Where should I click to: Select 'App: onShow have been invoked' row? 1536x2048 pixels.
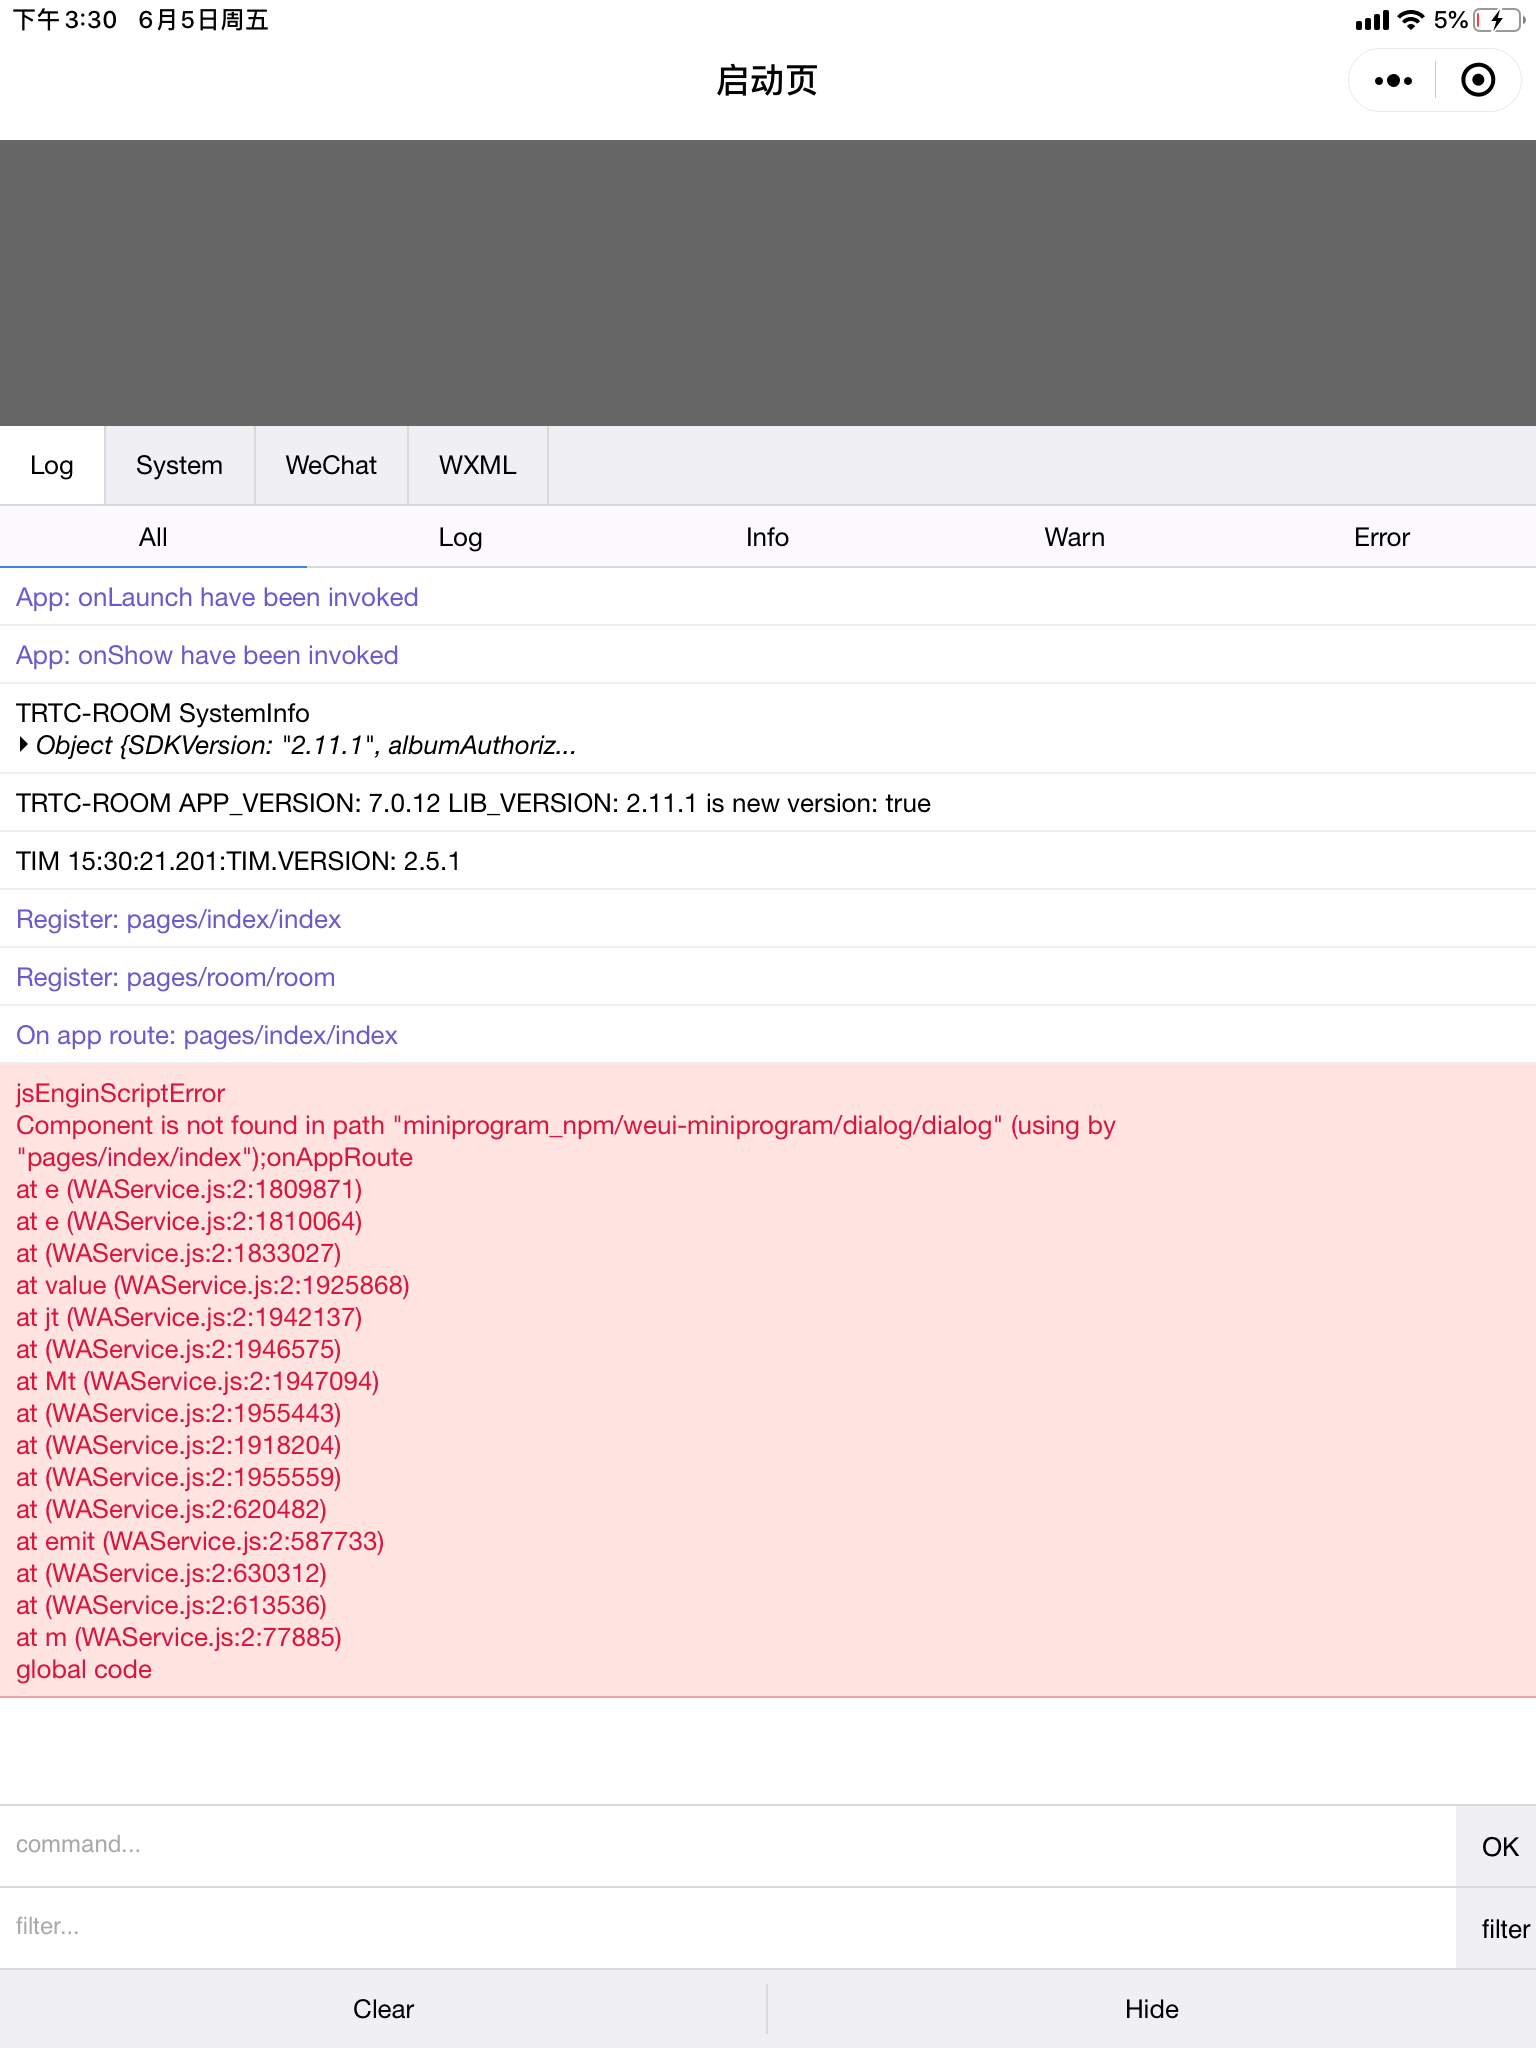768,655
